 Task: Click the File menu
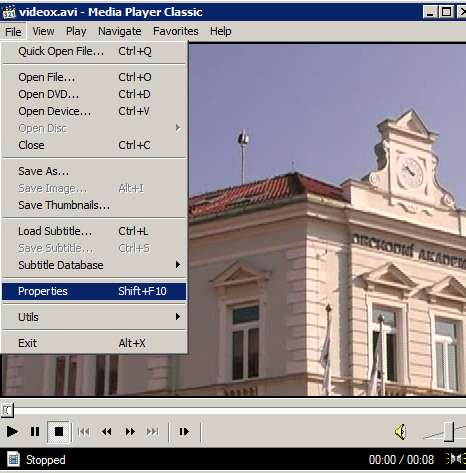tap(13, 32)
